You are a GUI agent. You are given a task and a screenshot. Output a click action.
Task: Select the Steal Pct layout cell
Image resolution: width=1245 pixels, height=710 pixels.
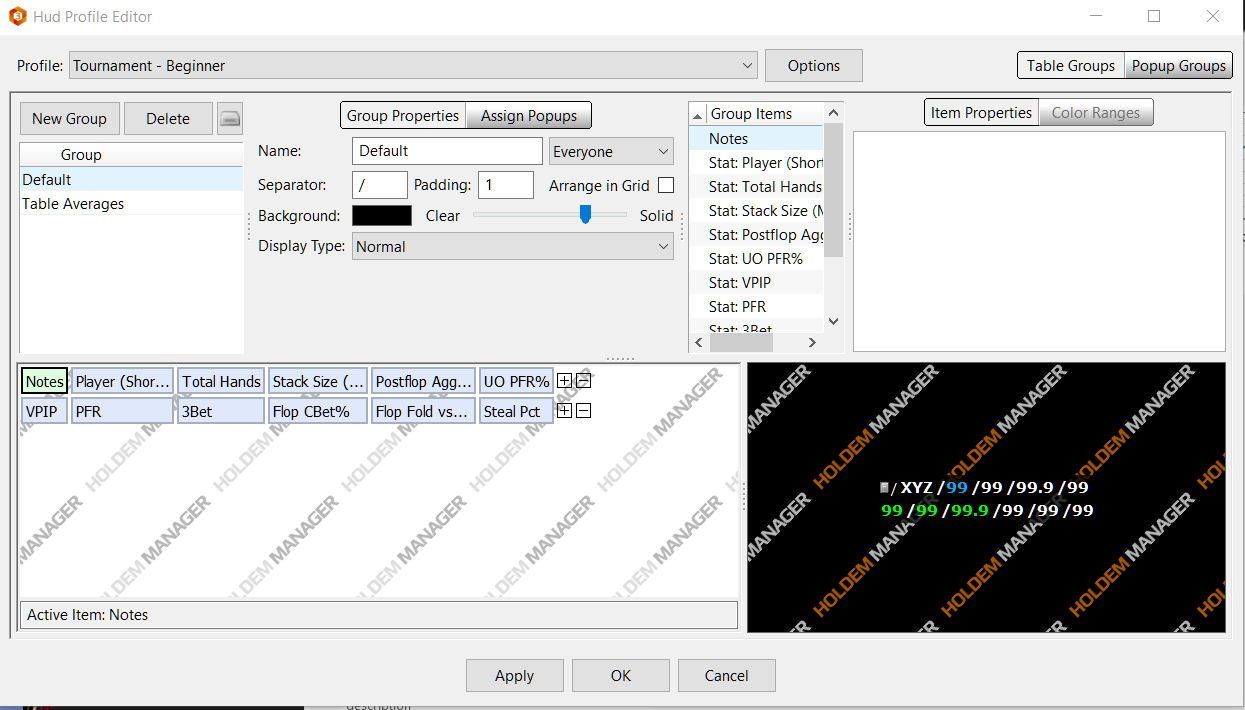[x=516, y=411]
